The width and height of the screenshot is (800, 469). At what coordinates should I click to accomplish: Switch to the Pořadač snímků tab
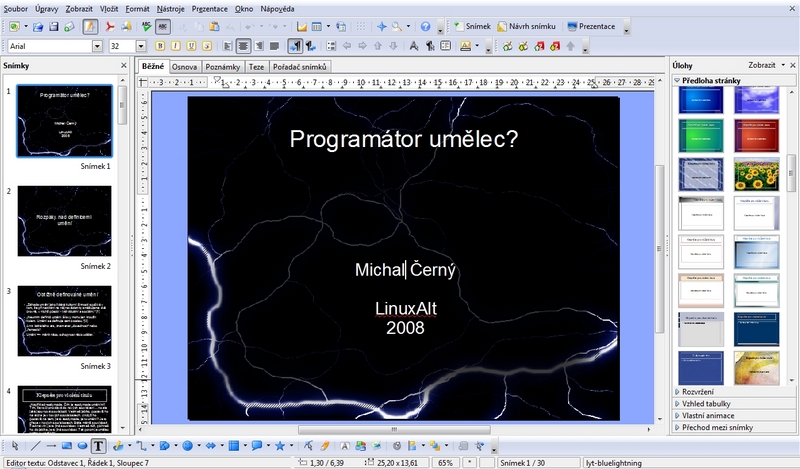[x=299, y=67]
